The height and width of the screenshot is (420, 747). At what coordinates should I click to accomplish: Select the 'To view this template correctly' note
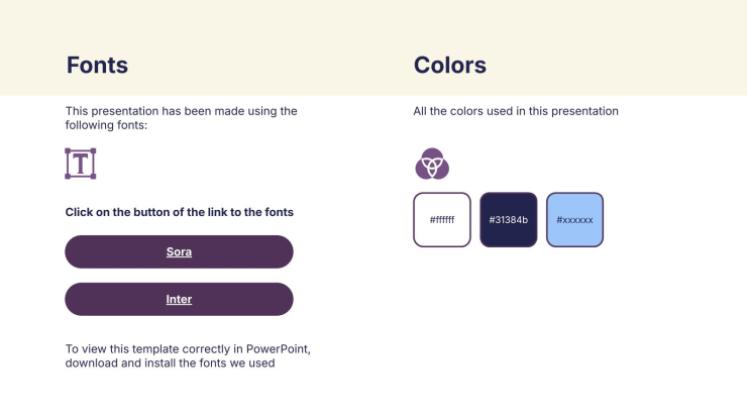click(x=187, y=356)
